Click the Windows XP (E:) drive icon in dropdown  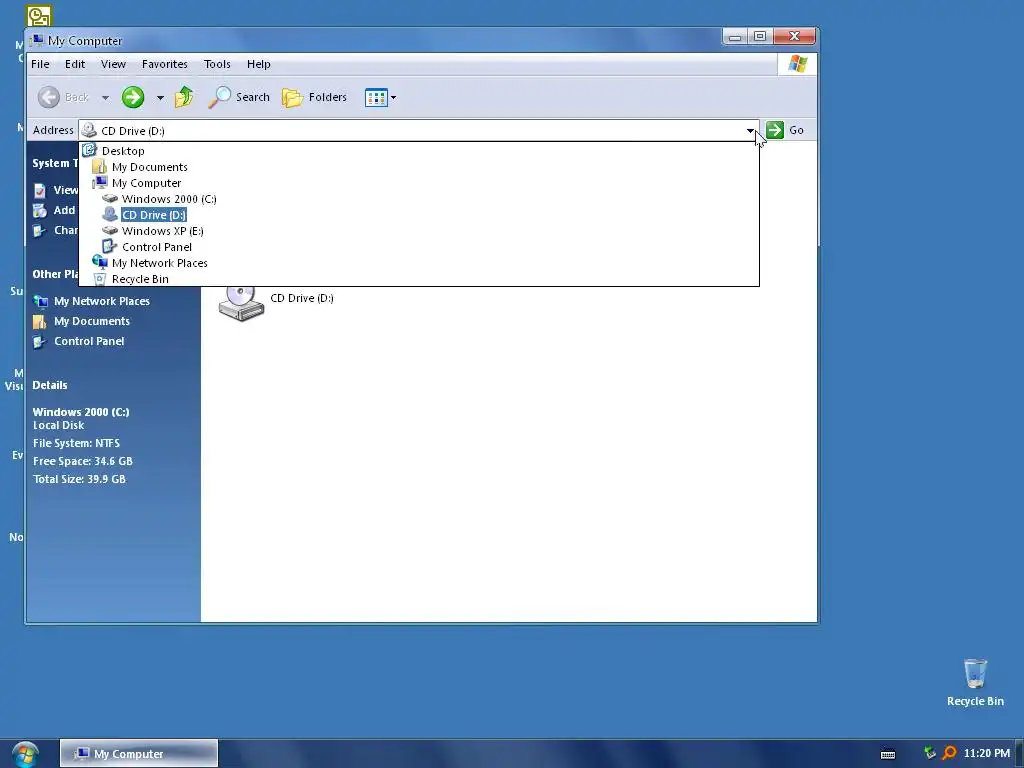(x=110, y=231)
